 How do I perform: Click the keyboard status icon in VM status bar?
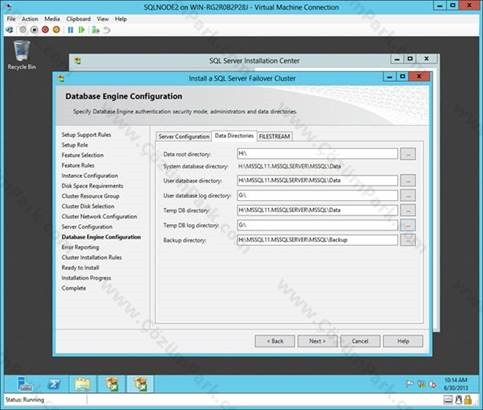click(448, 399)
